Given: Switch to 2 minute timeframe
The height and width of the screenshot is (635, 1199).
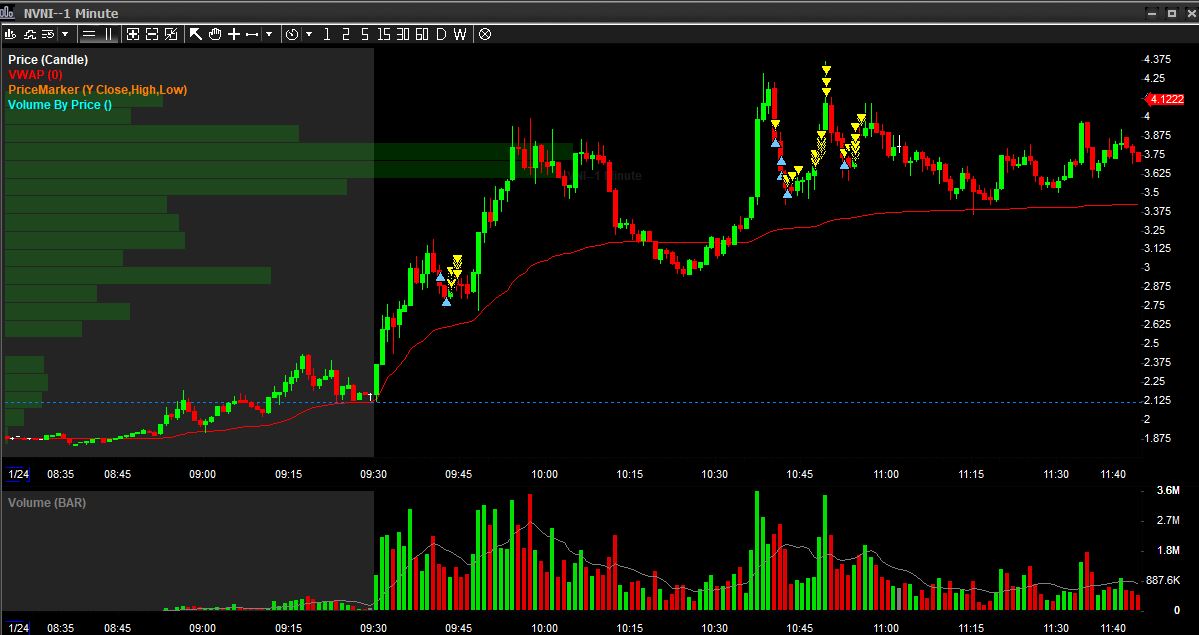Looking at the screenshot, I should click(346, 34).
